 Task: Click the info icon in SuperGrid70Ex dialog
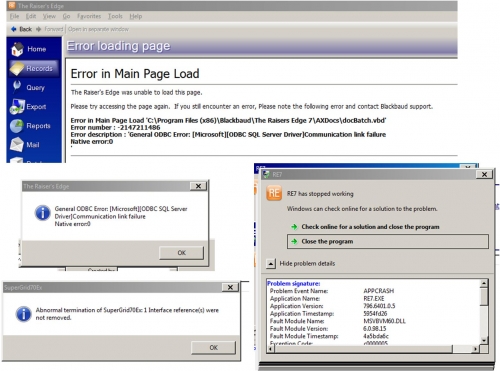pos(24,314)
